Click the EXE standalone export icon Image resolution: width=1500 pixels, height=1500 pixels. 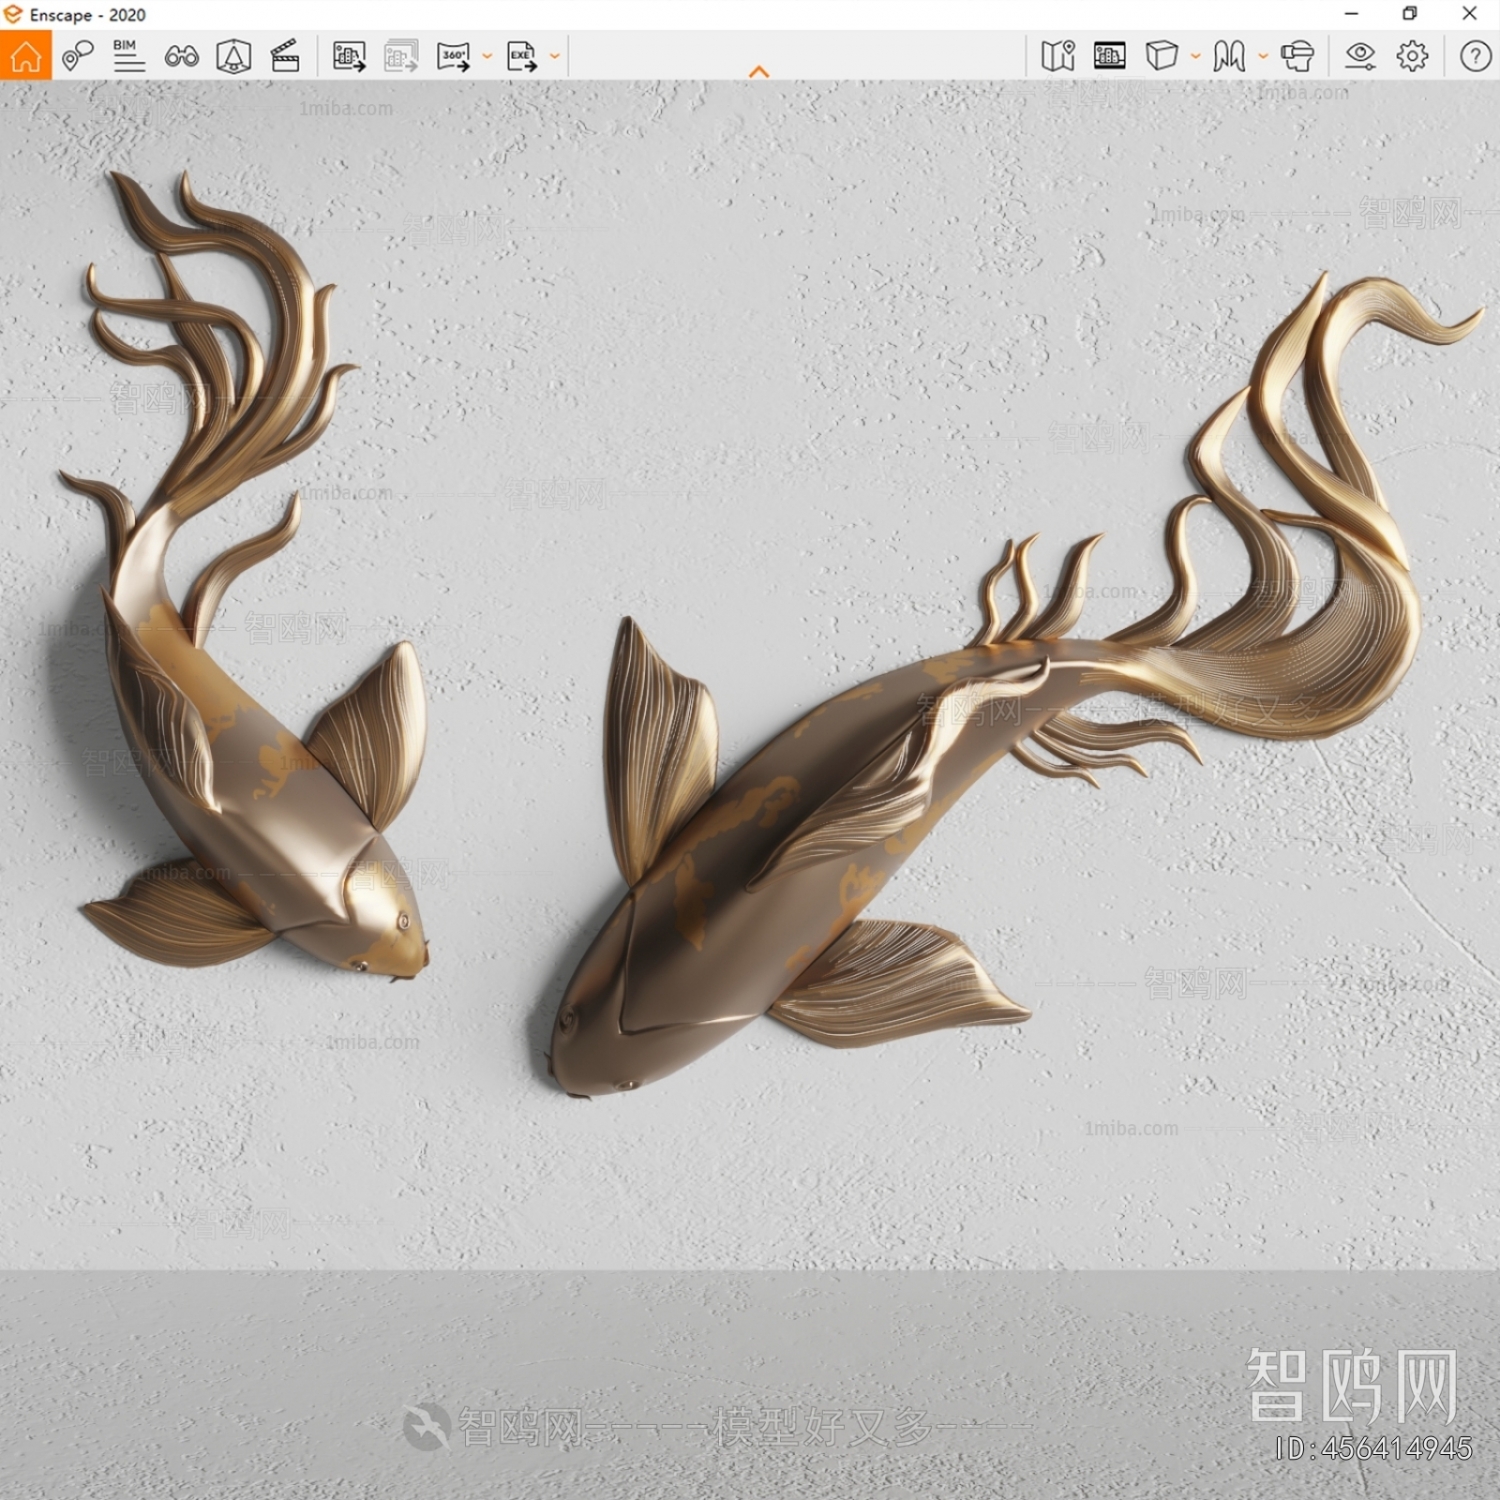522,56
